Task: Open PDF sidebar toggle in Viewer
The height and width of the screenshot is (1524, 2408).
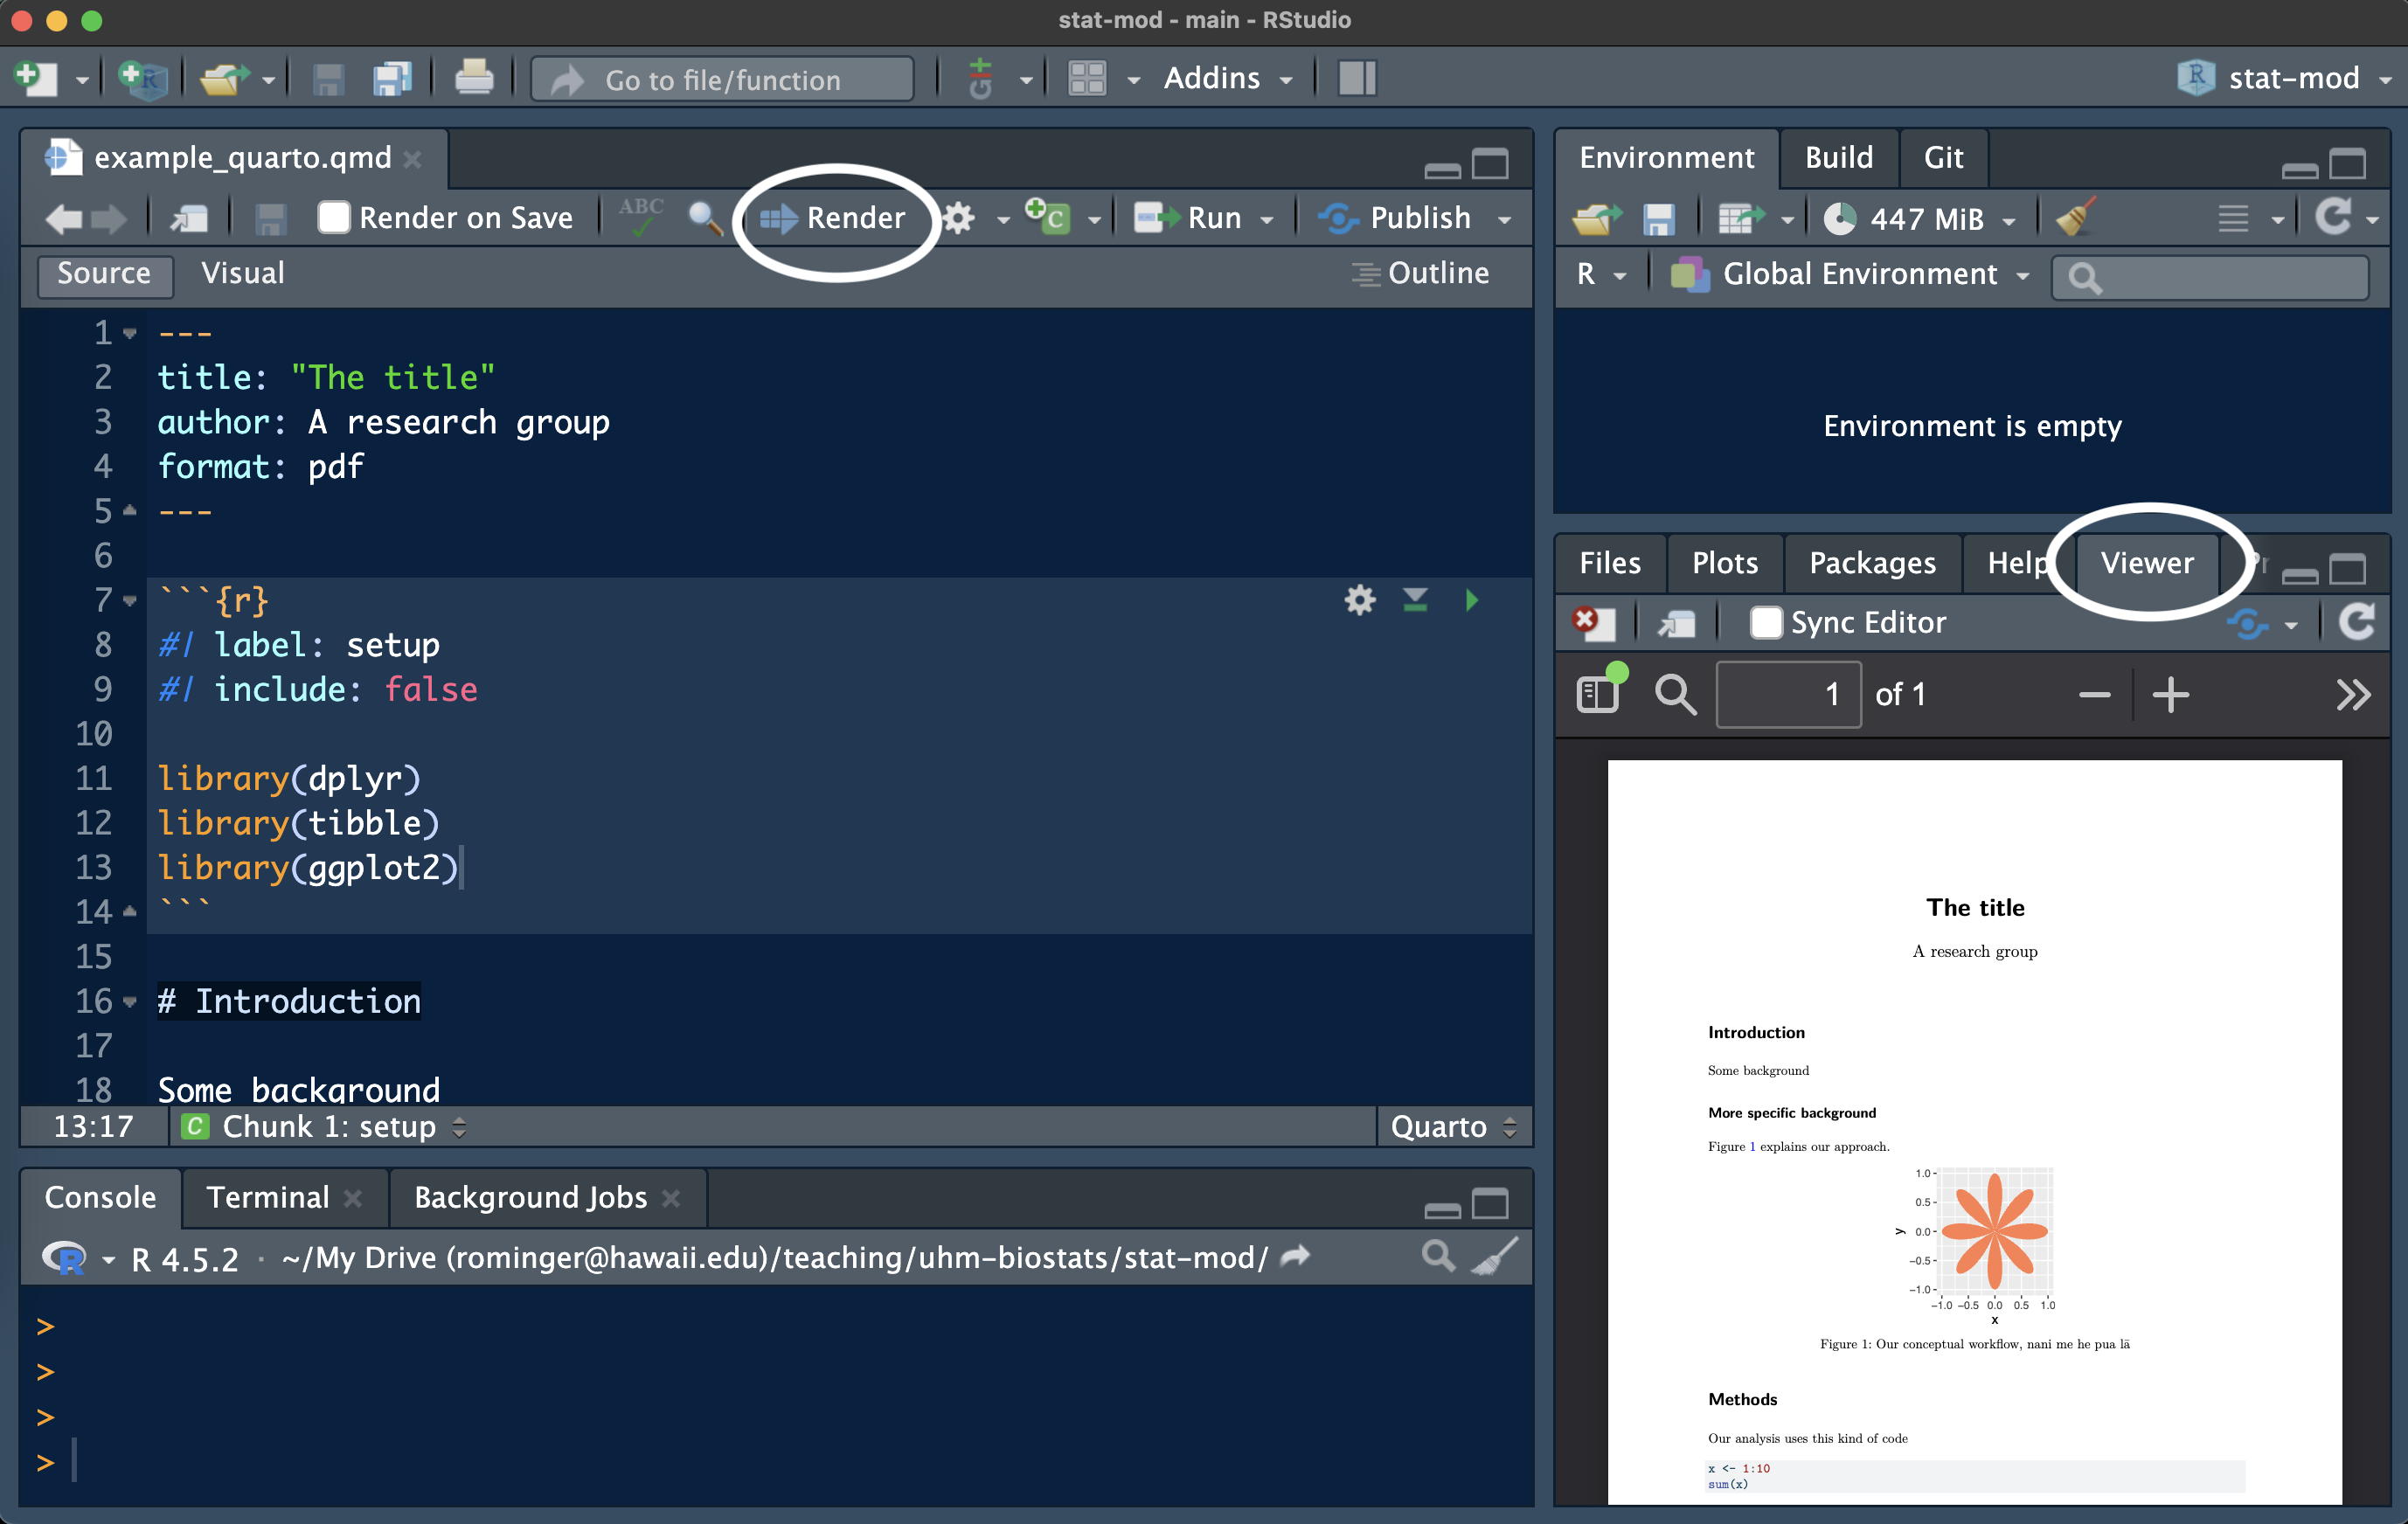Action: [x=1598, y=693]
